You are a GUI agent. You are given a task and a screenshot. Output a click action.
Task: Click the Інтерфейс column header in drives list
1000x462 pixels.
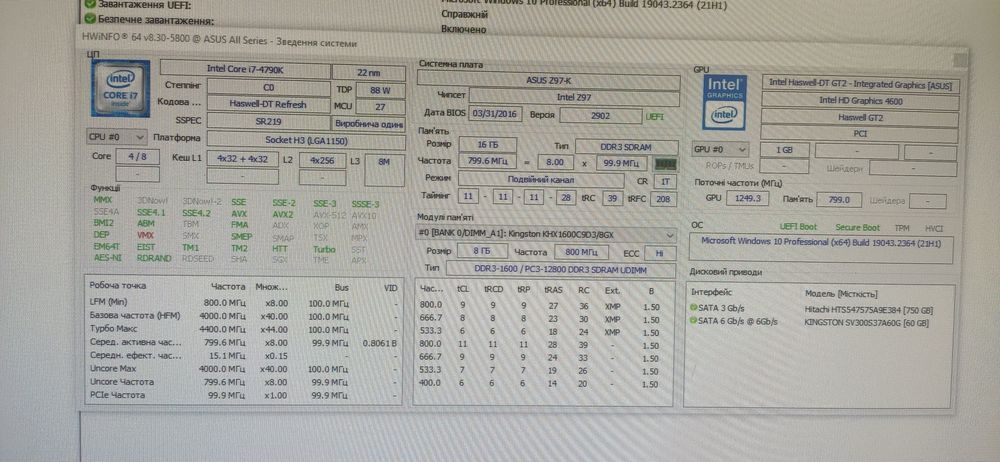[712, 292]
